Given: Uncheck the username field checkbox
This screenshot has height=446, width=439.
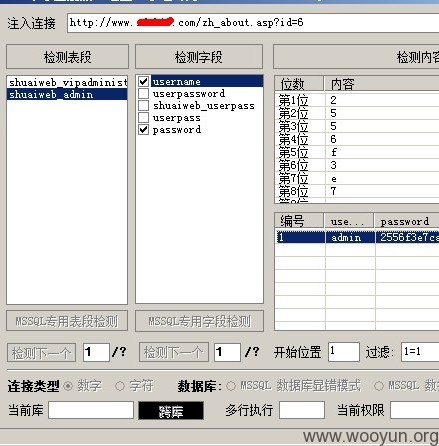Looking at the screenshot, I should (x=143, y=81).
